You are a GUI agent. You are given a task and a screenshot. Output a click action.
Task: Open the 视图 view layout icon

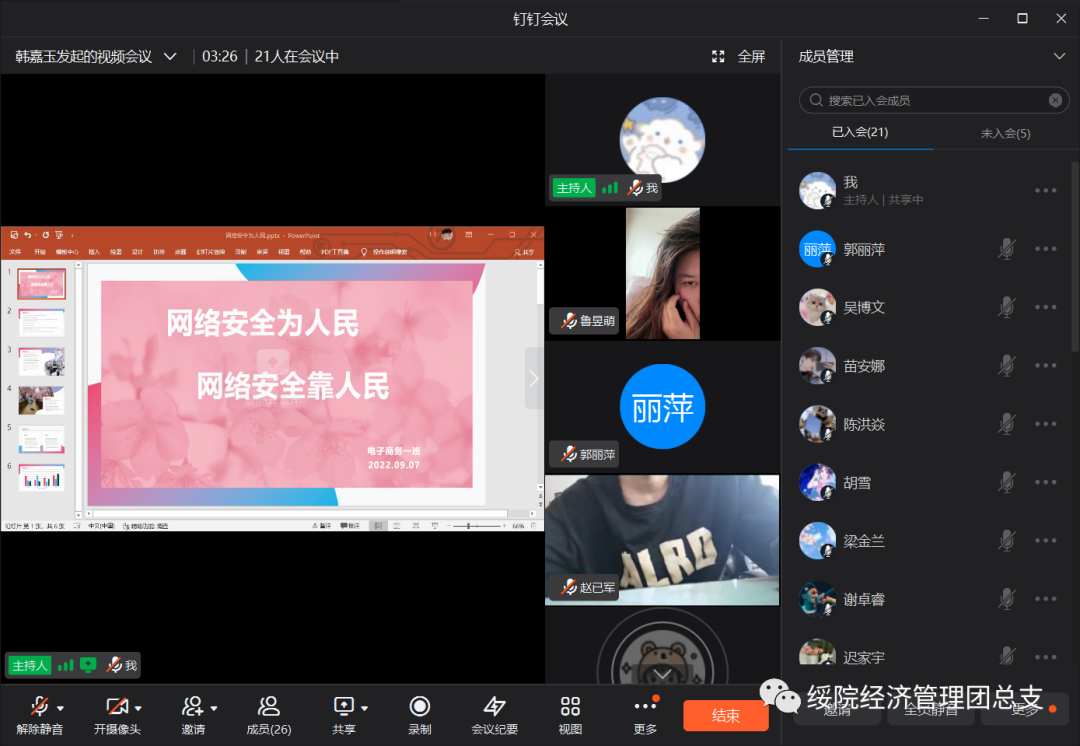pyautogui.click(x=570, y=707)
